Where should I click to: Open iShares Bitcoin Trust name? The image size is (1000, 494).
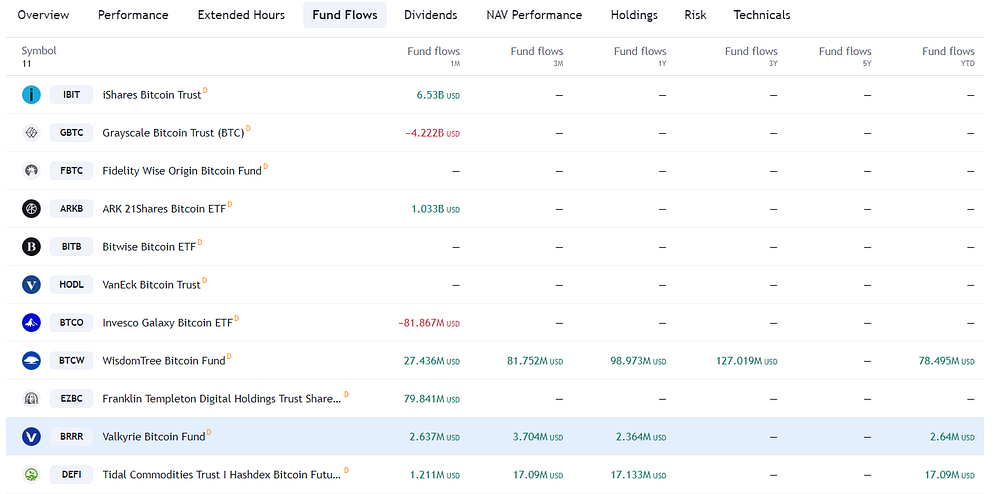coord(152,95)
